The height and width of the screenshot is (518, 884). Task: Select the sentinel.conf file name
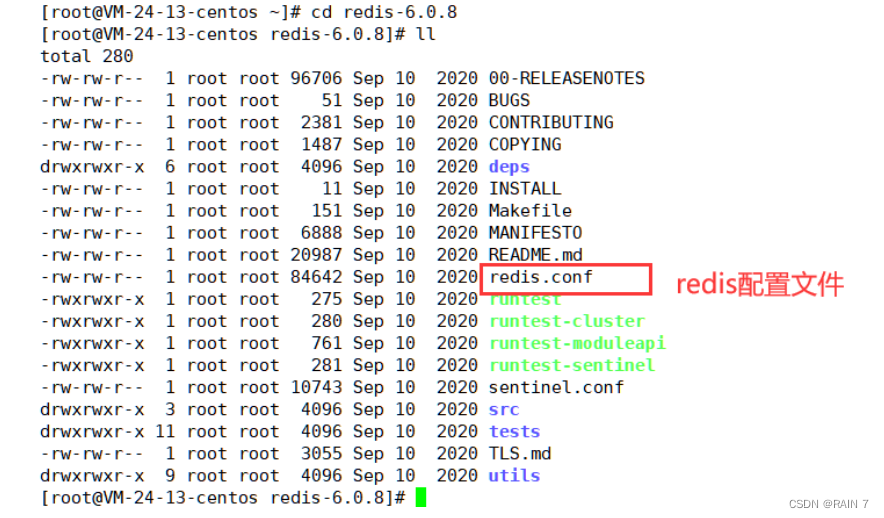[556, 387]
